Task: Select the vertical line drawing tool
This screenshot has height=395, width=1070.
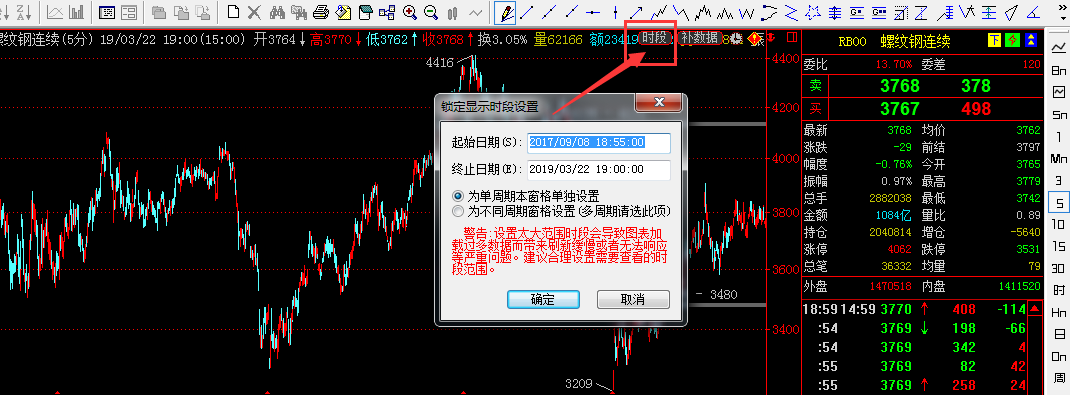Action: pos(616,12)
